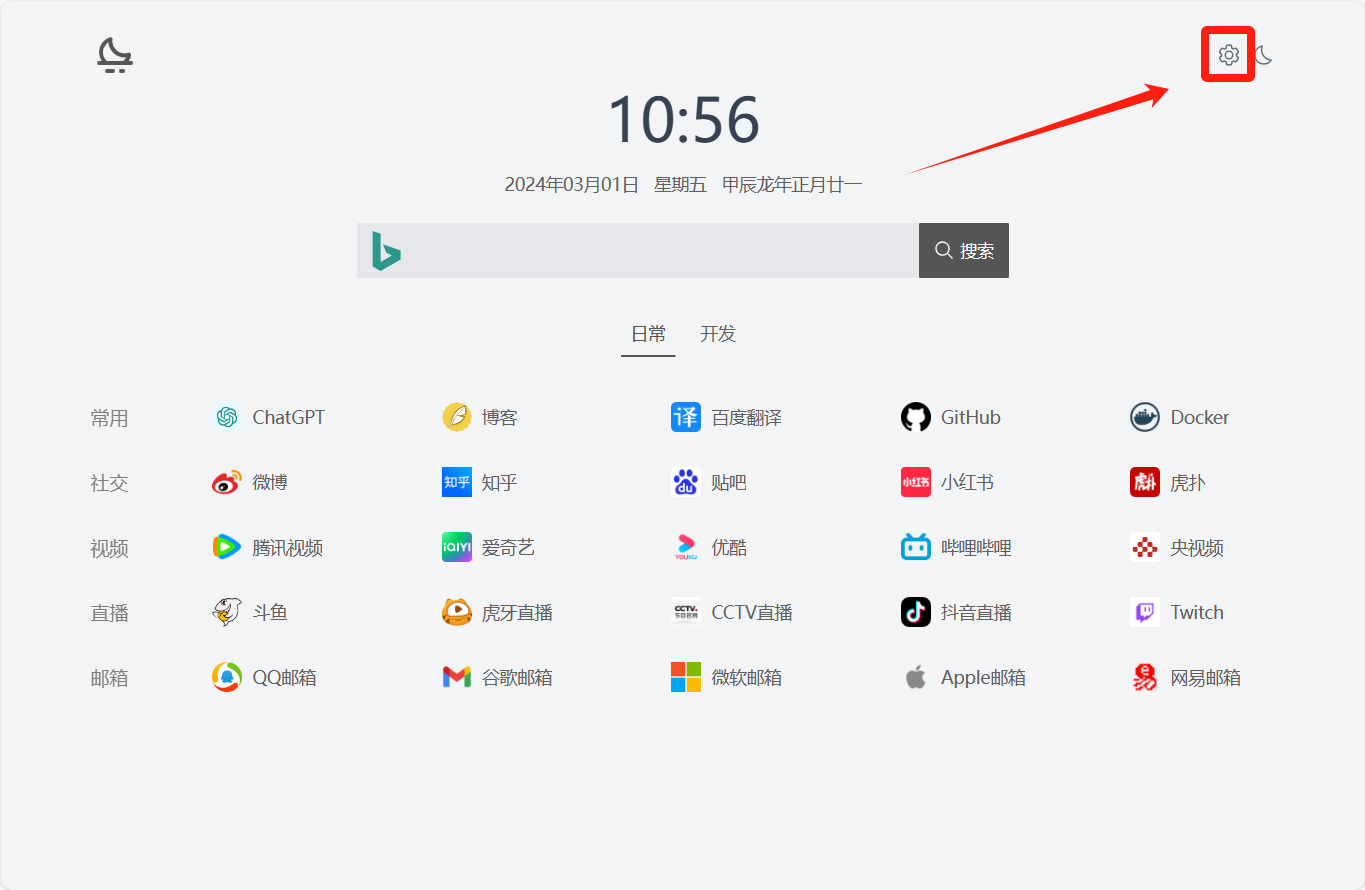The image size is (1365, 890).
Task: Switch to the 日常 tab
Action: (x=648, y=334)
